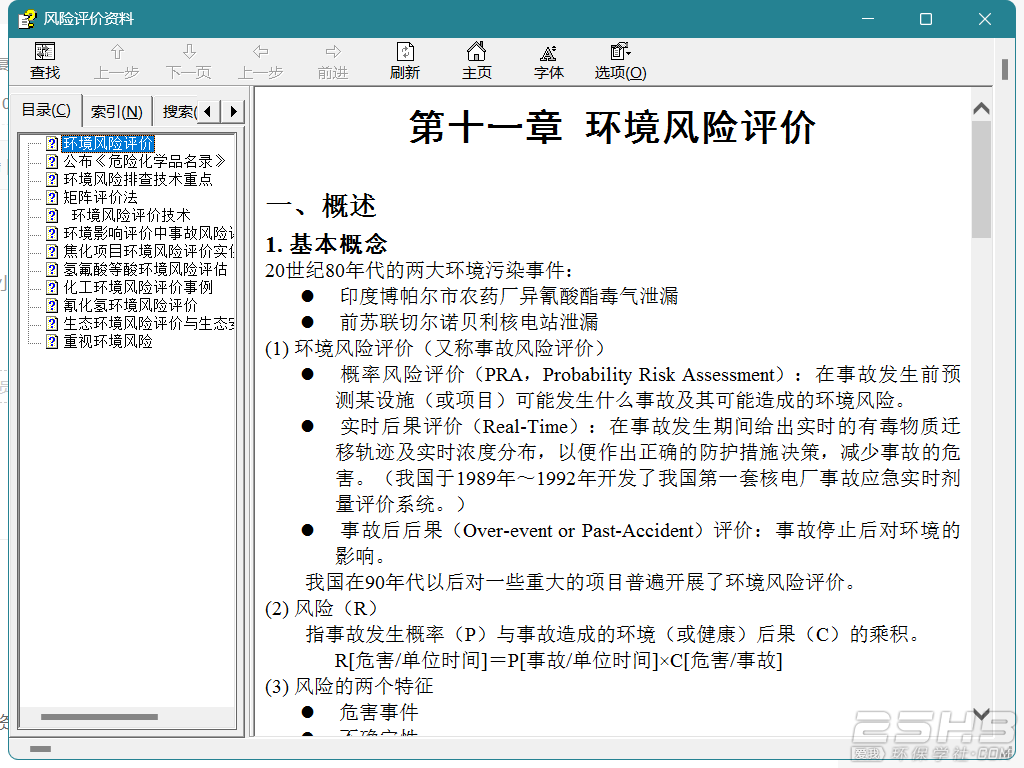1024x768 pixels.
Task: Open the 选项(O) options toolbar icon
Action: point(620,52)
